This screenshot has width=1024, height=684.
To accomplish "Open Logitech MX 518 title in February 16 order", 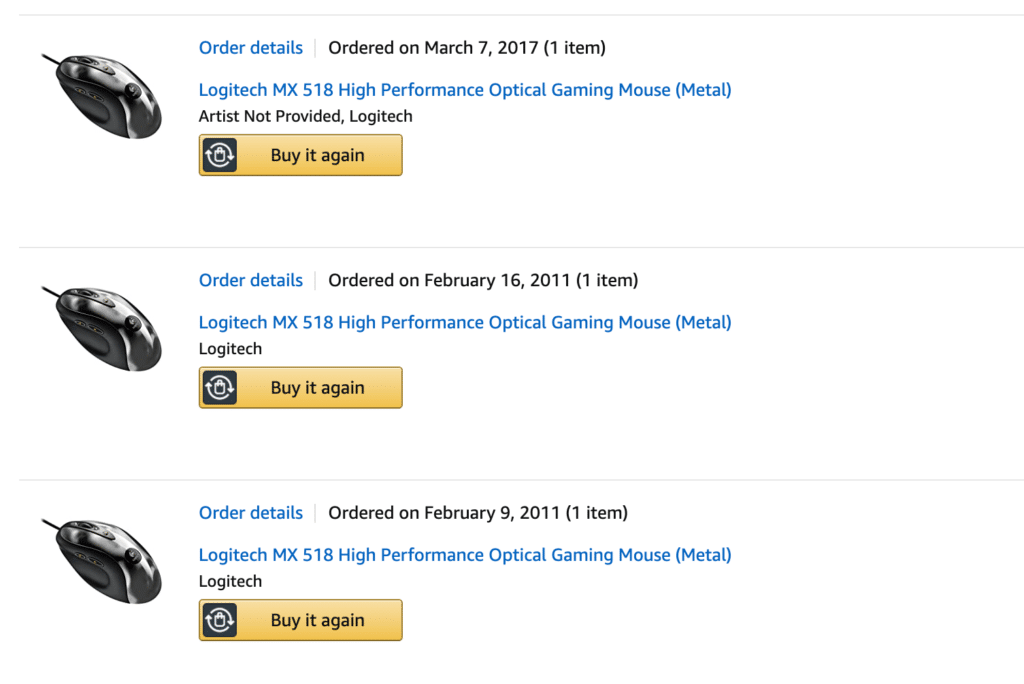I will [465, 322].
